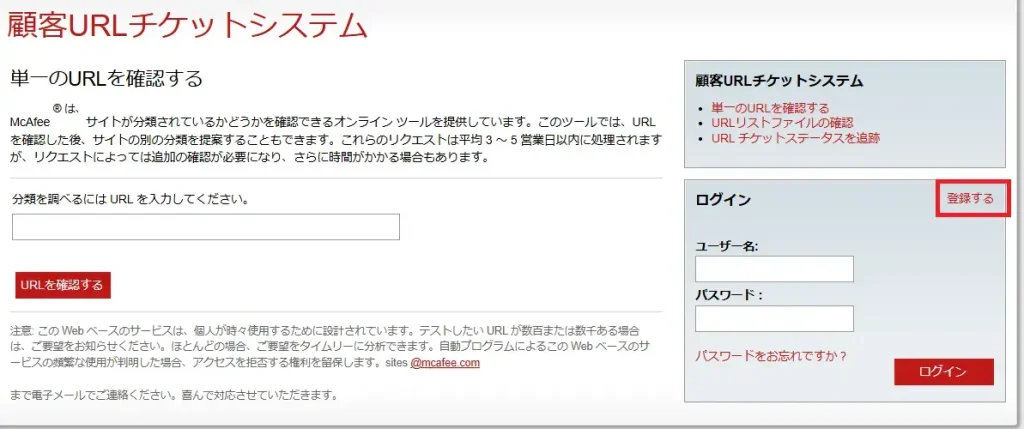Open the 単一のURLを確認する link
The height and width of the screenshot is (429, 1024).
coord(770,108)
